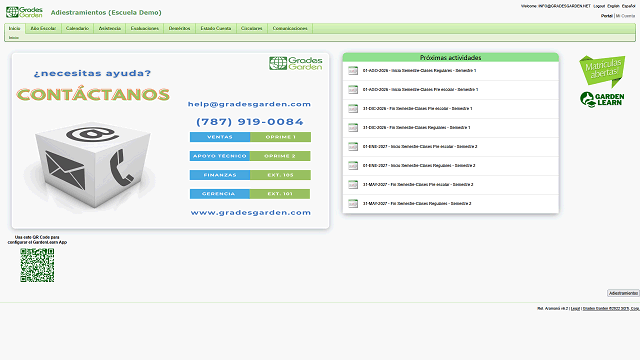Open the Deméritos menu
640x360 pixels.
(x=180, y=28)
